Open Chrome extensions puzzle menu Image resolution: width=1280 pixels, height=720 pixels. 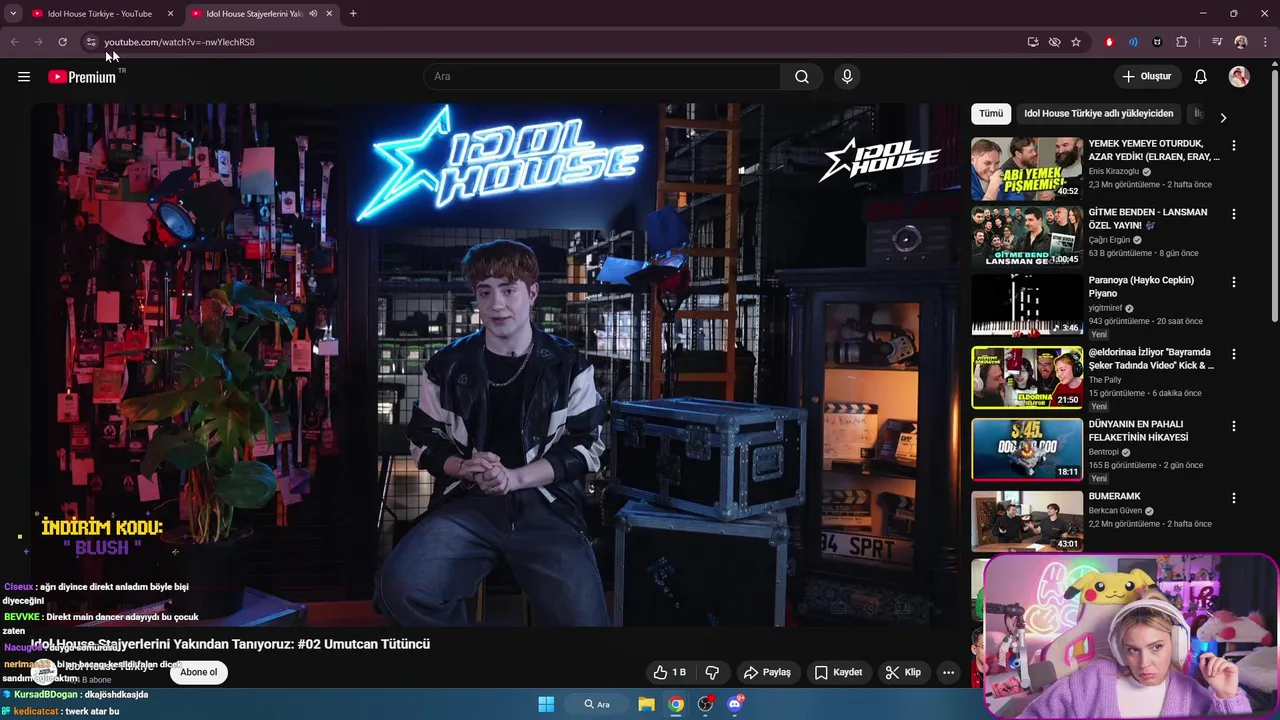[x=1182, y=42]
